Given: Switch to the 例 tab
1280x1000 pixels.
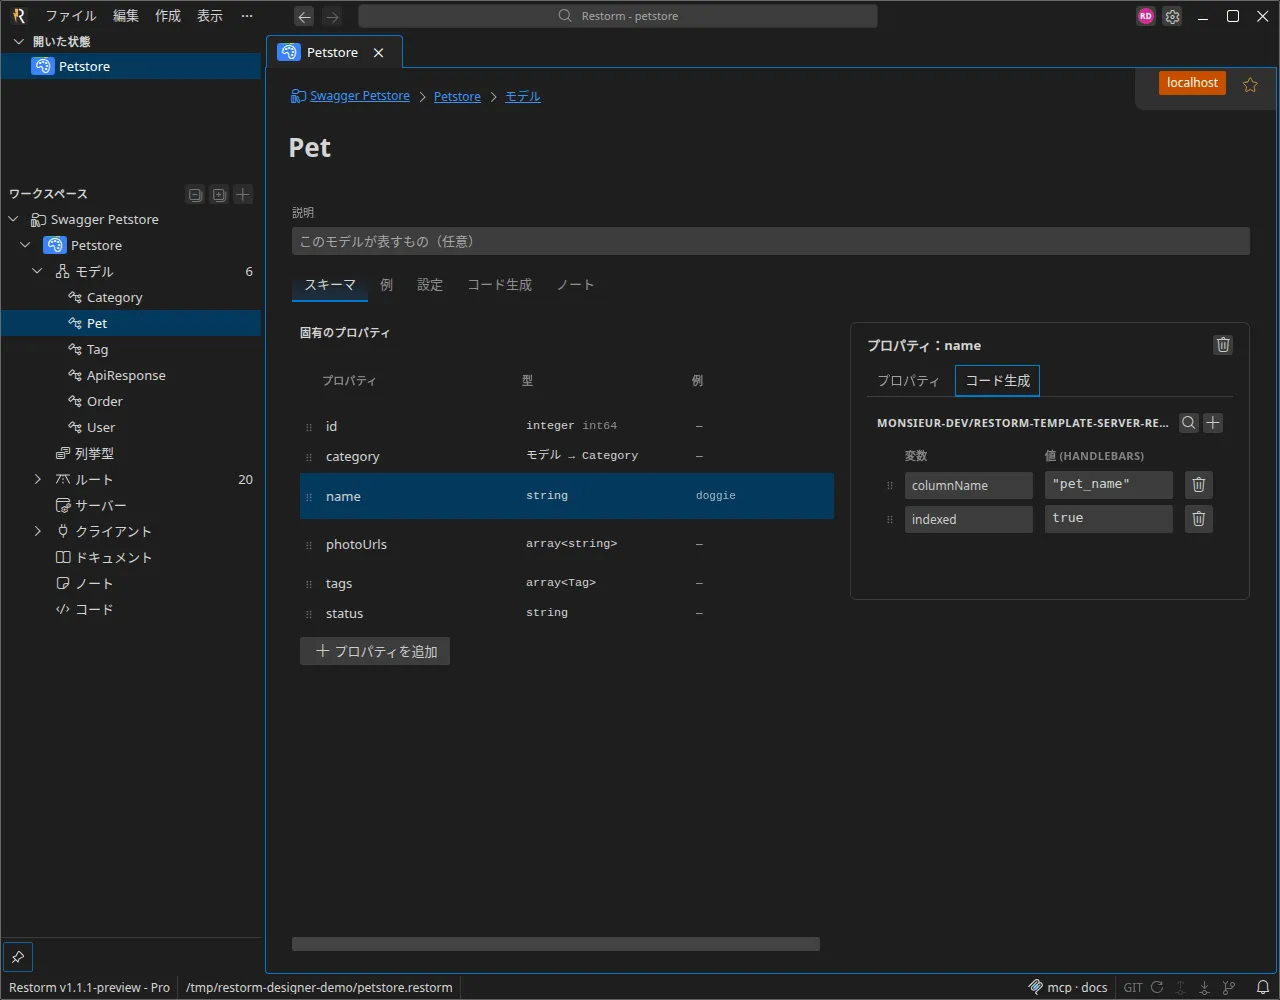Looking at the screenshot, I should pyautogui.click(x=387, y=285).
